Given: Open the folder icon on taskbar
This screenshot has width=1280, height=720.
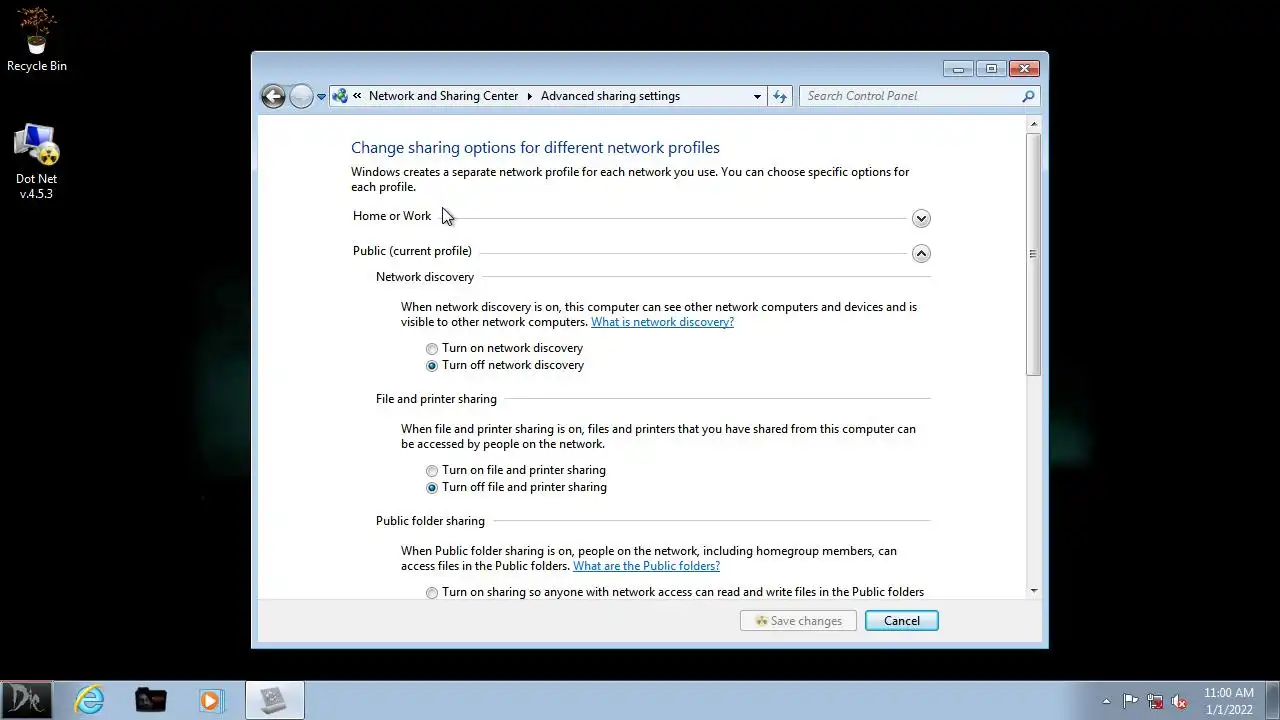Looking at the screenshot, I should tap(151, 700).
